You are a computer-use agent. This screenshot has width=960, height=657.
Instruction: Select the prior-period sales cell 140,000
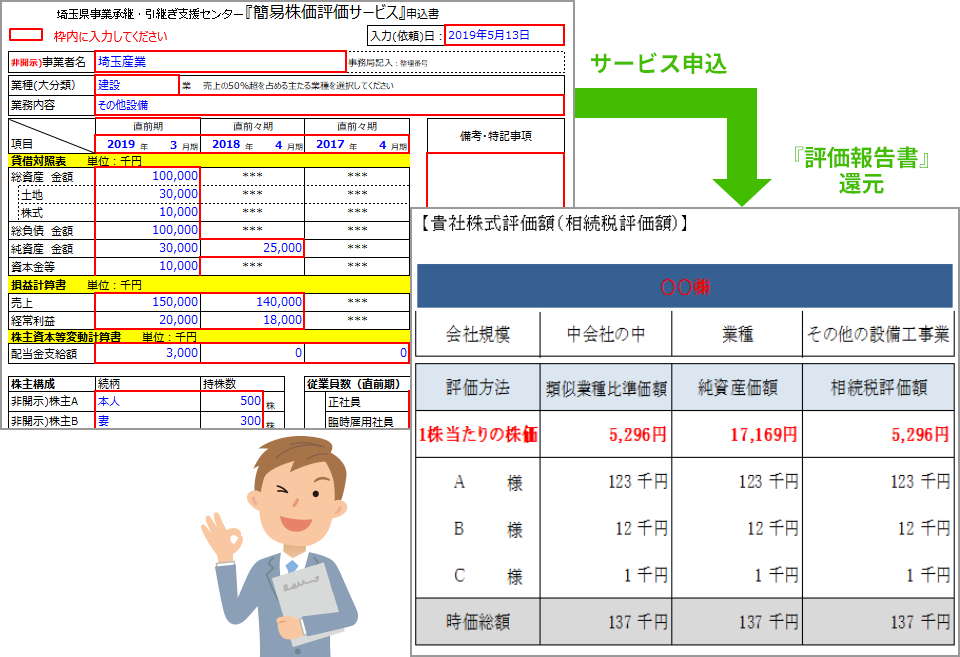pos(252,302)
